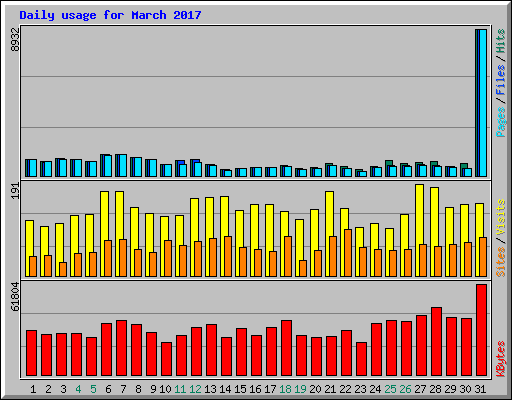Select the red KBytes bar for day 1
512x400 pixels.
(31, 353)
